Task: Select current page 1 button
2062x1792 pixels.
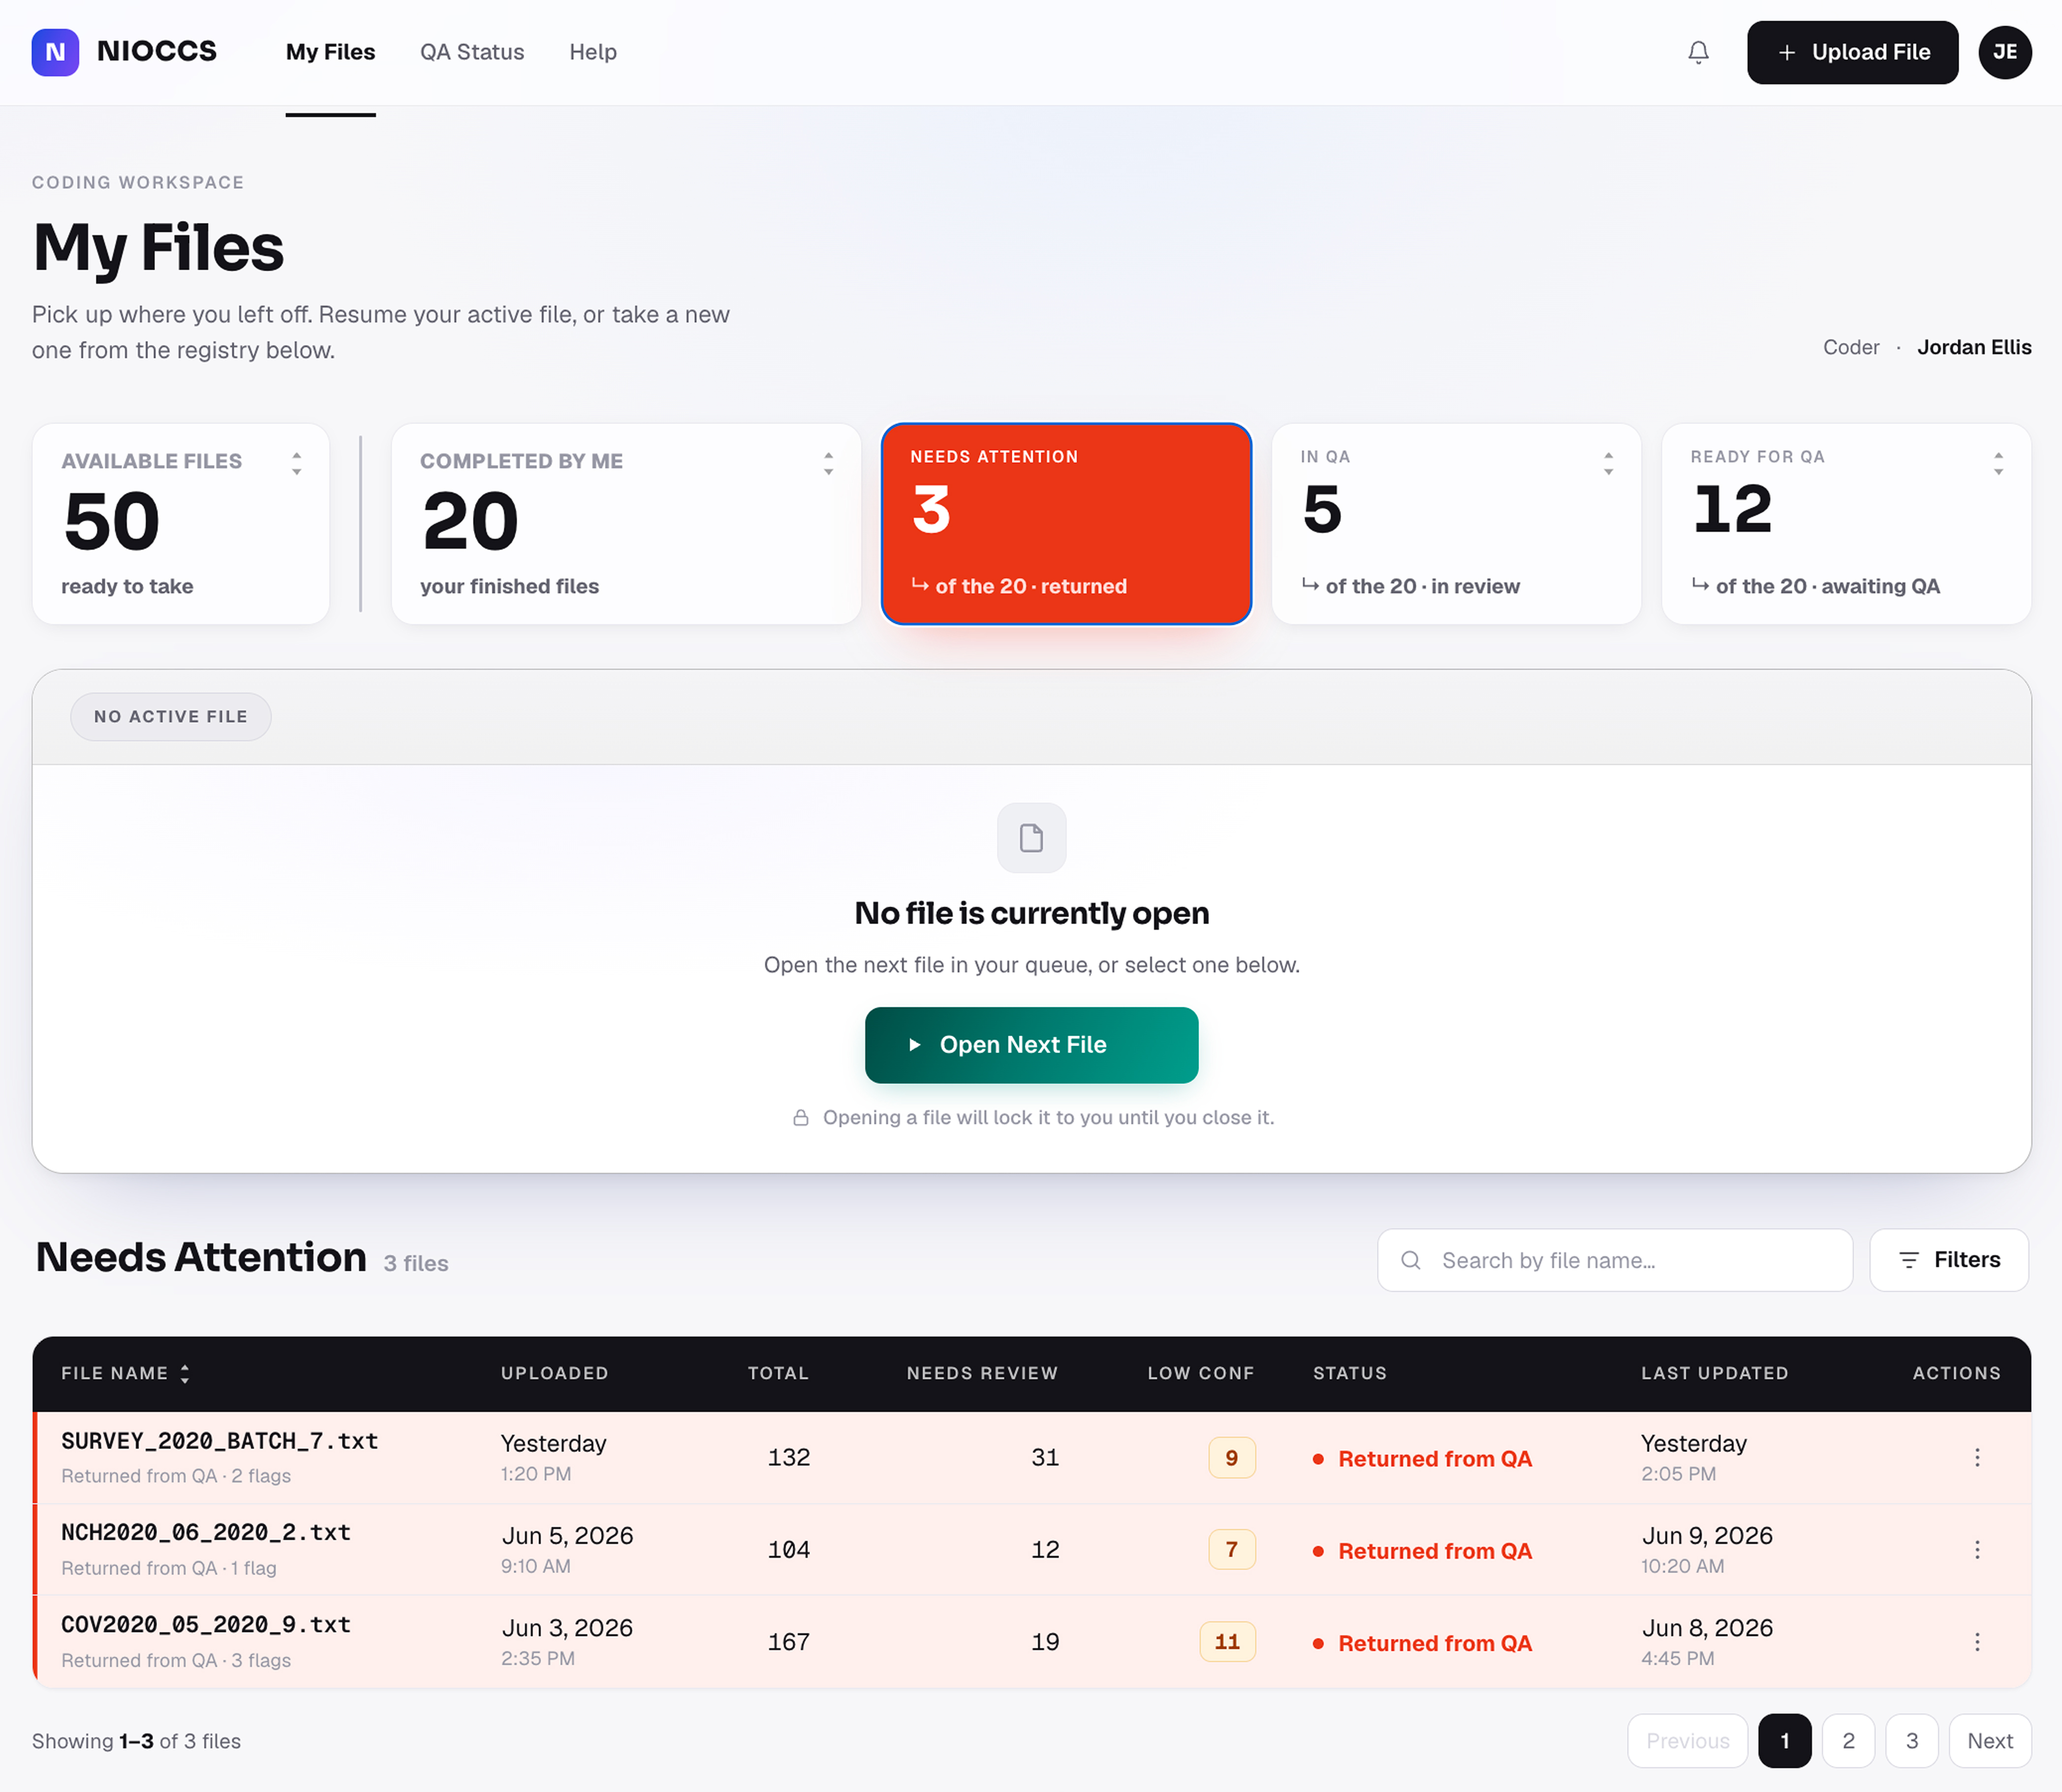Action: [1784, 1741]
